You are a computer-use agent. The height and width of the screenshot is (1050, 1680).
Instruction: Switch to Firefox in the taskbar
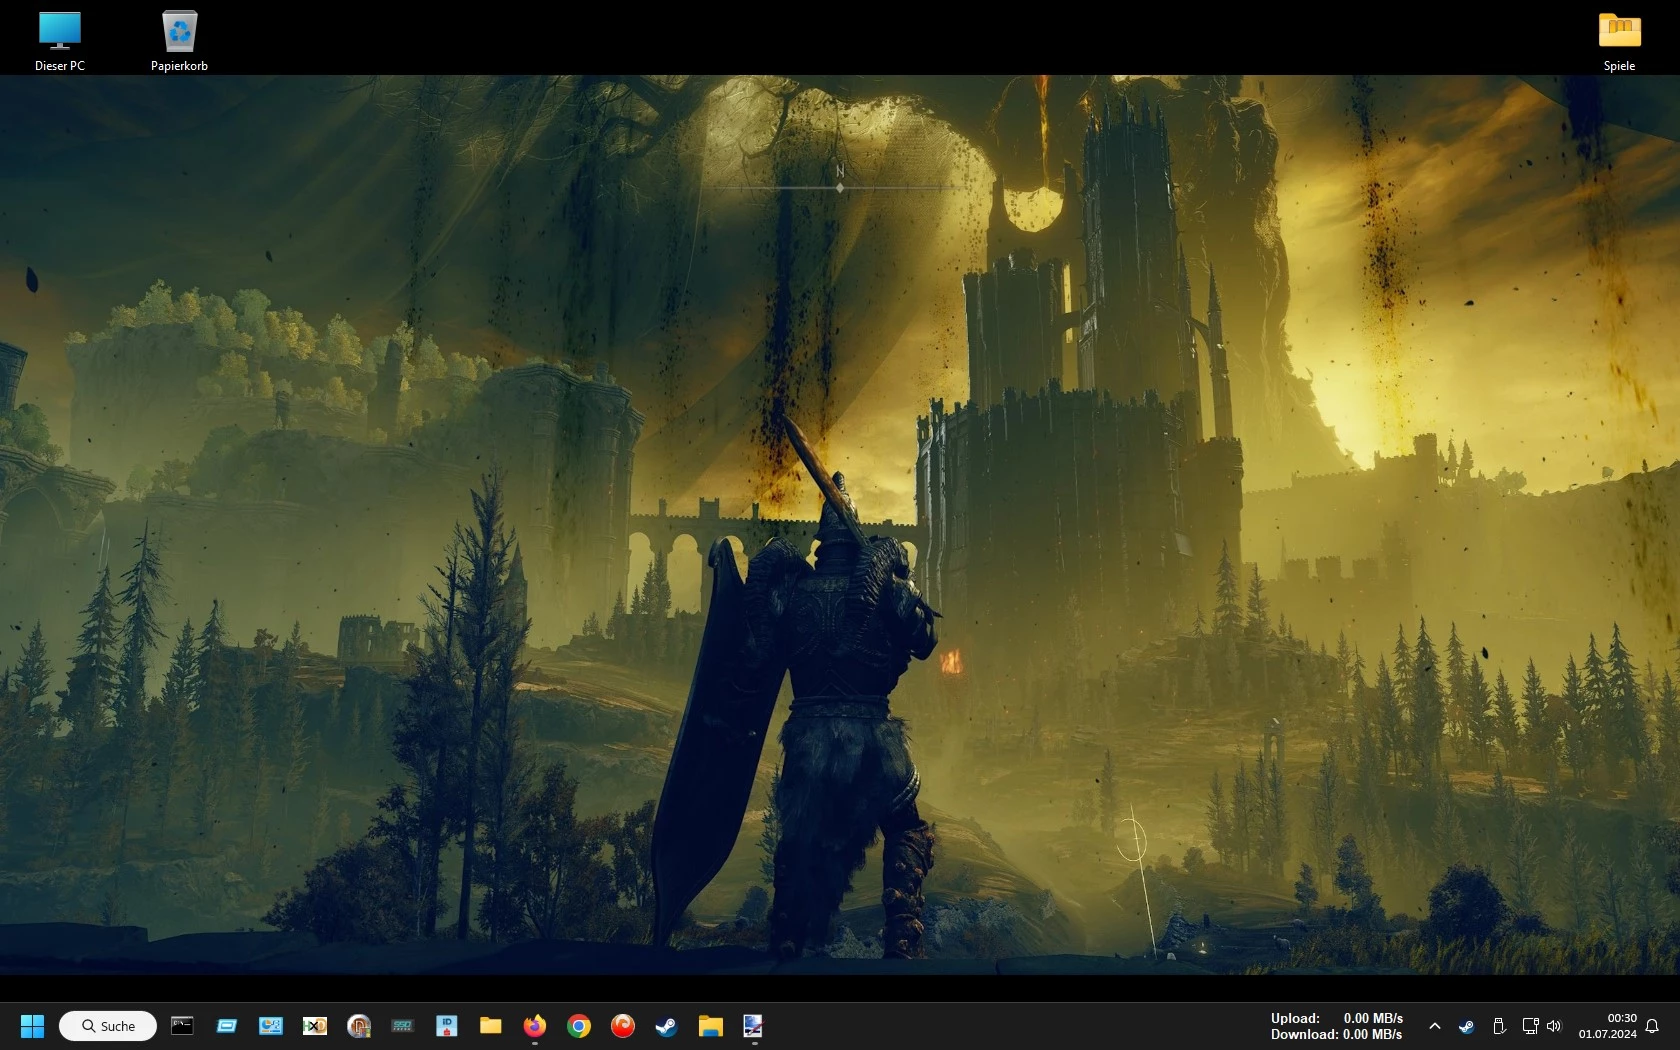534,1026
